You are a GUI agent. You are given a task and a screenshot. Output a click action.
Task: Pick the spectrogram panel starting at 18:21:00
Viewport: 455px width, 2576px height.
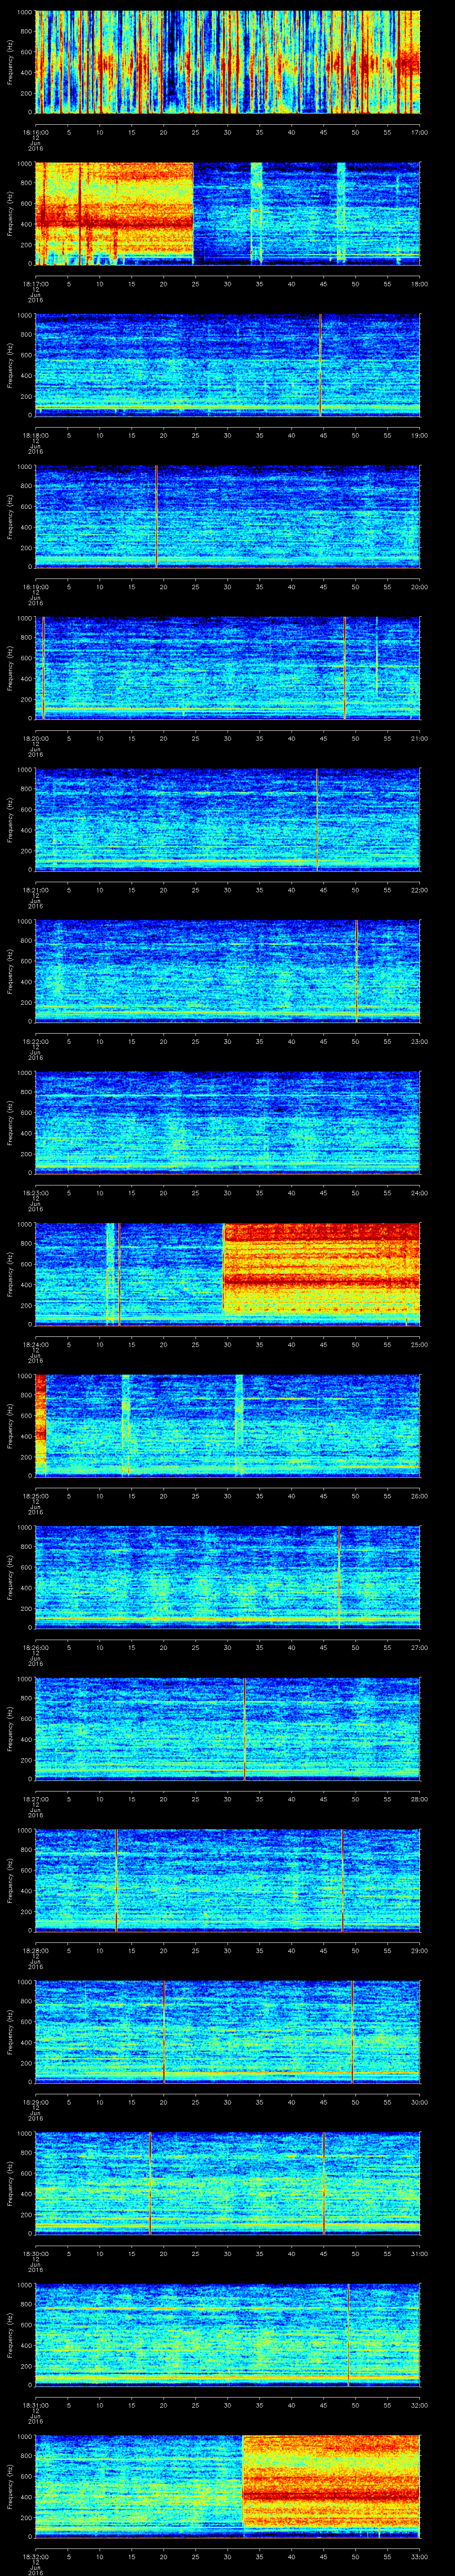click(x=228, y=819)
